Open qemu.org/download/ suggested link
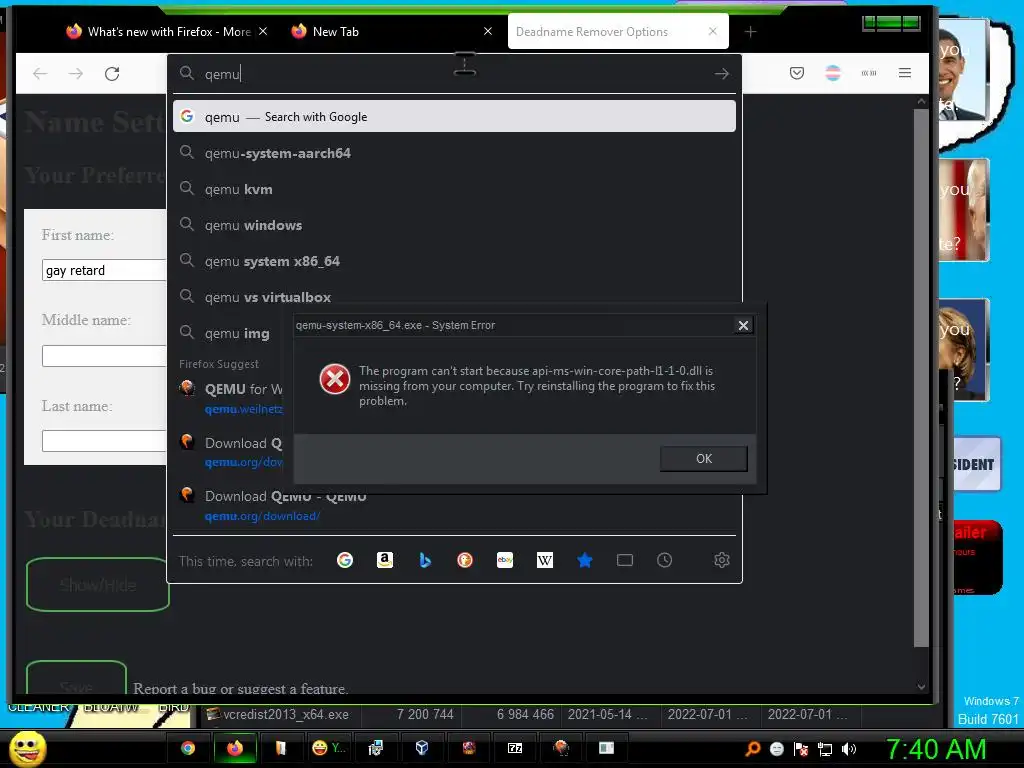The width and height of the screenshot is (1024, 768). (x=262, y=516)
